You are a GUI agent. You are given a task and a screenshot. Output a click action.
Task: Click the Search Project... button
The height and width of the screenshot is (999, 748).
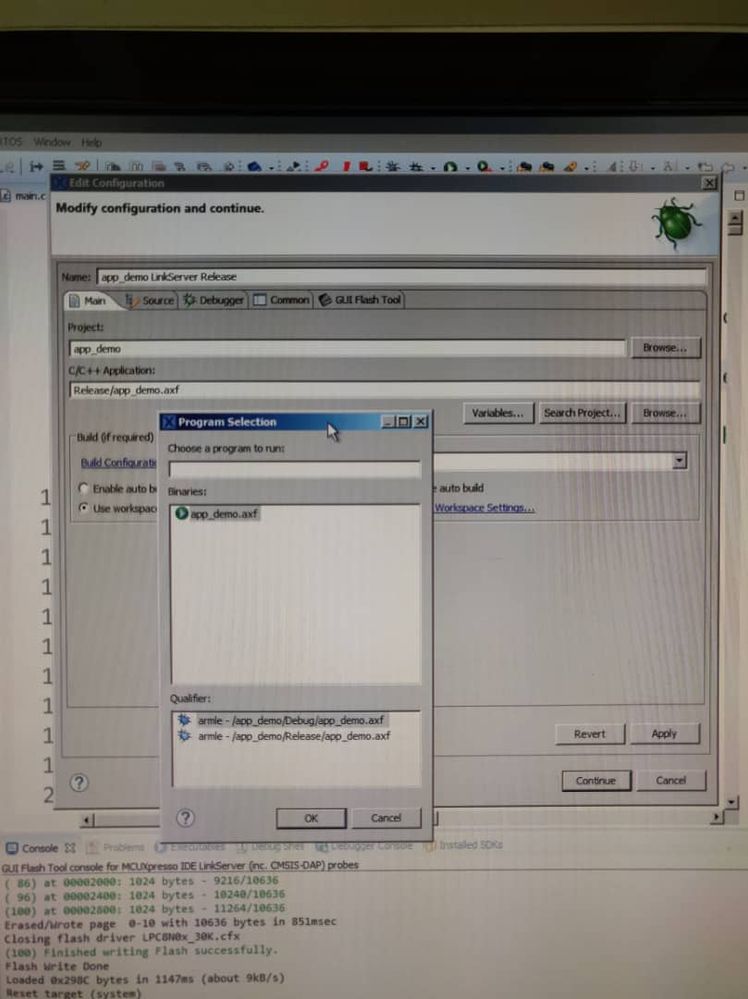(582, 413)
